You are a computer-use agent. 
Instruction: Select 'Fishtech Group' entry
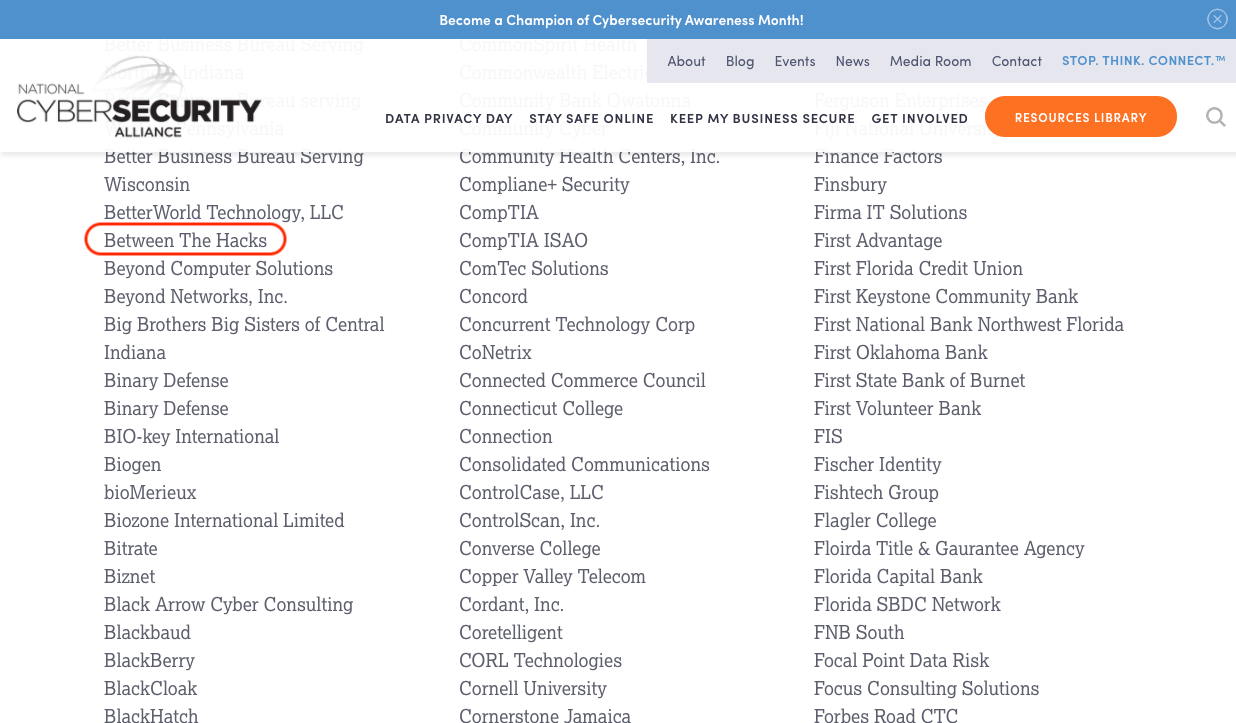[876, 492]
